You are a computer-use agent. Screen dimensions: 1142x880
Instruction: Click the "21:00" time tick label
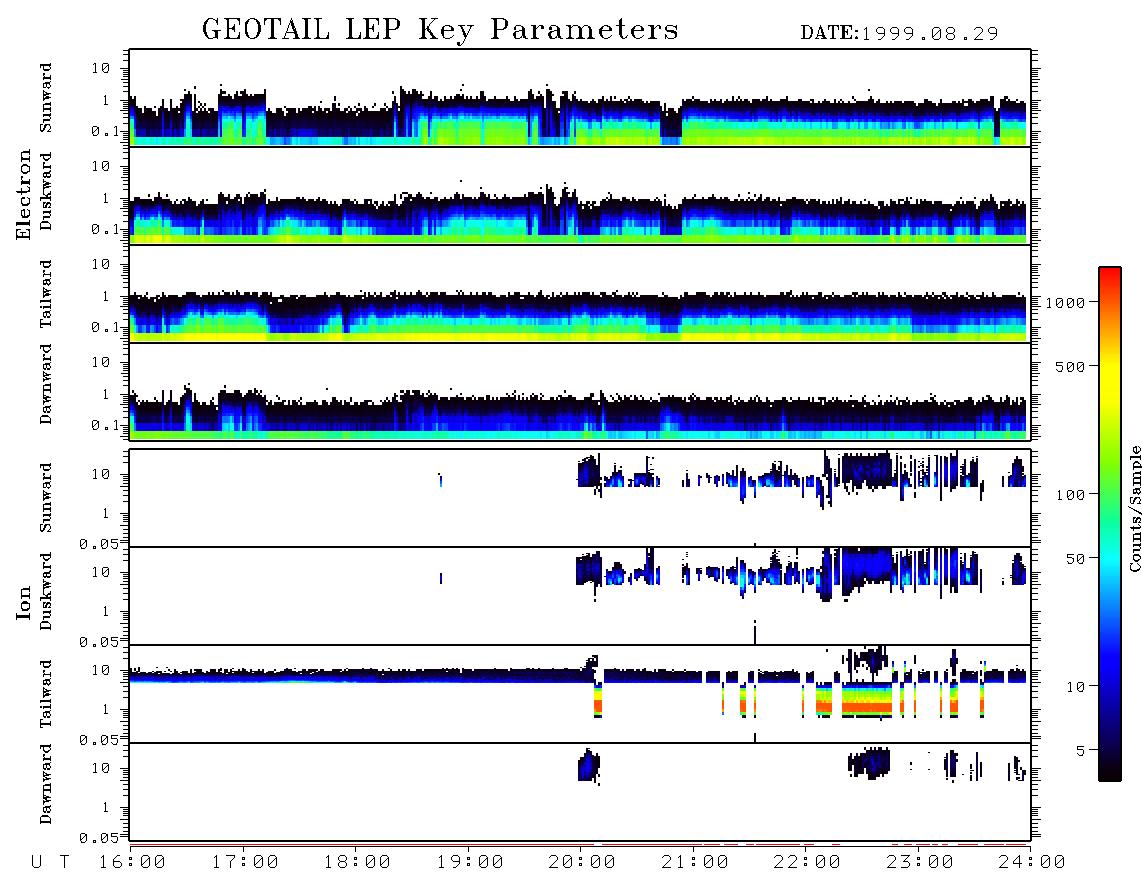(x=695, y=863)
